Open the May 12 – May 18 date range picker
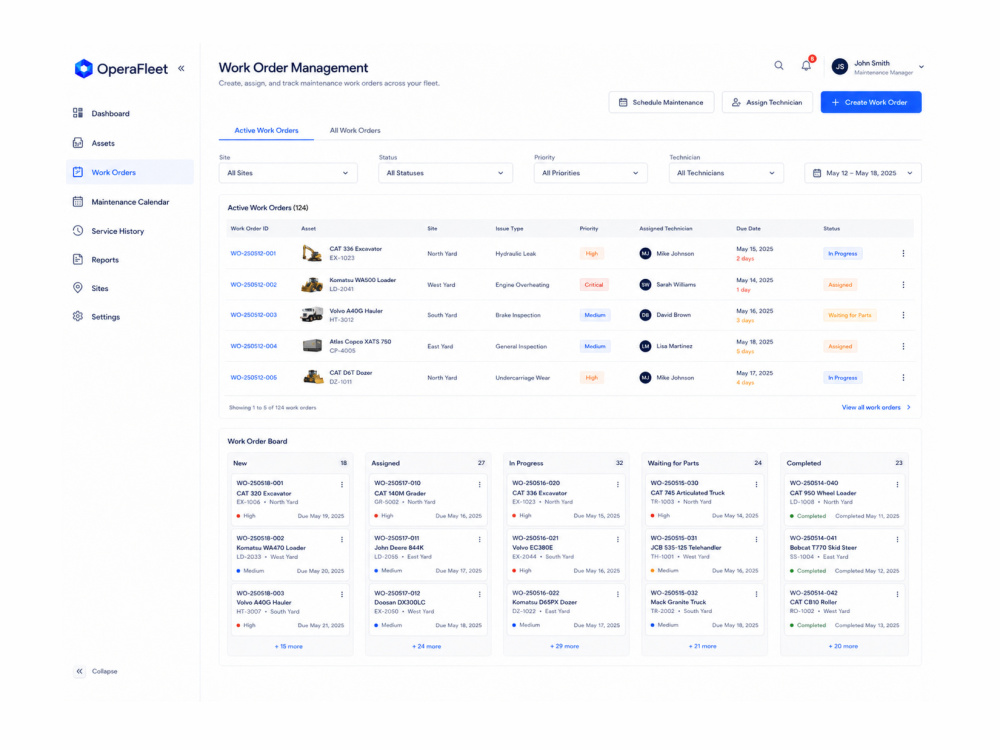This screenshot has width=1000, height=750. 863,173
